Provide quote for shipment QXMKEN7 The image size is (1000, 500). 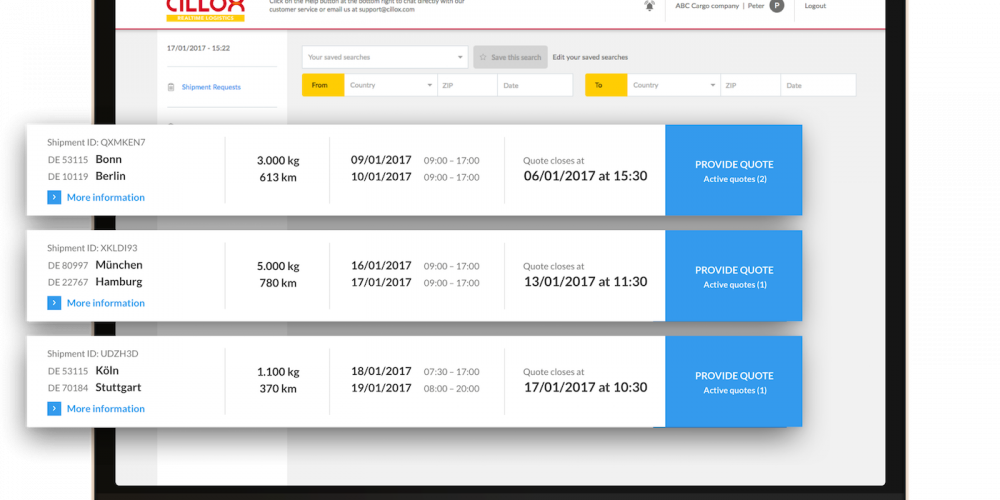[x=734, y=170]
